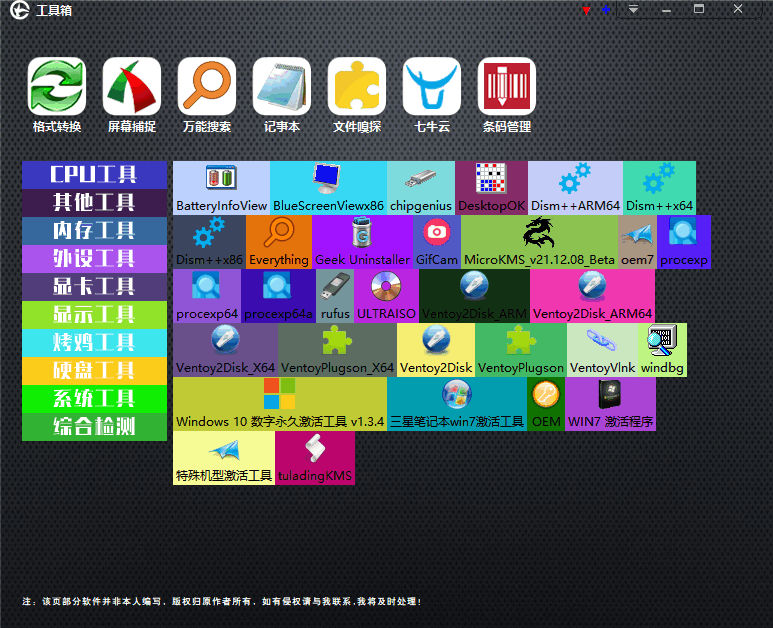This screenshot has width=773, height=628.
Task: Switch to the 外设工具 category
Action: (x=95, y=259)
